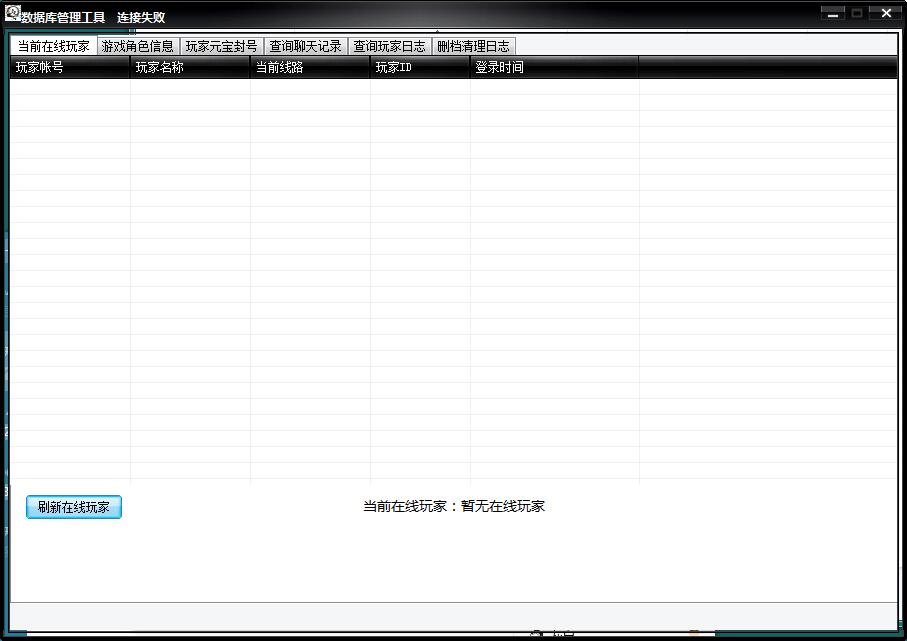Minimize the database tool window

click(832, 14)
